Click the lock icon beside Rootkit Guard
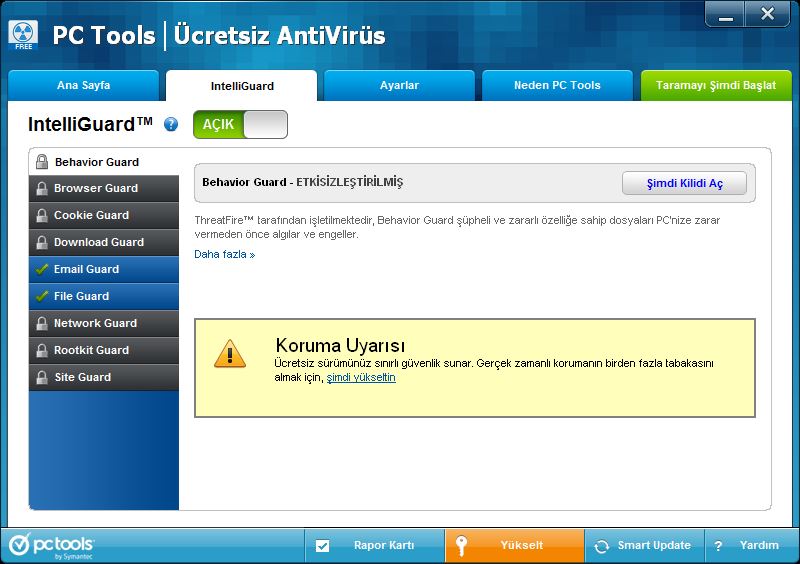The image size is (800, 564). pos(42,350)
